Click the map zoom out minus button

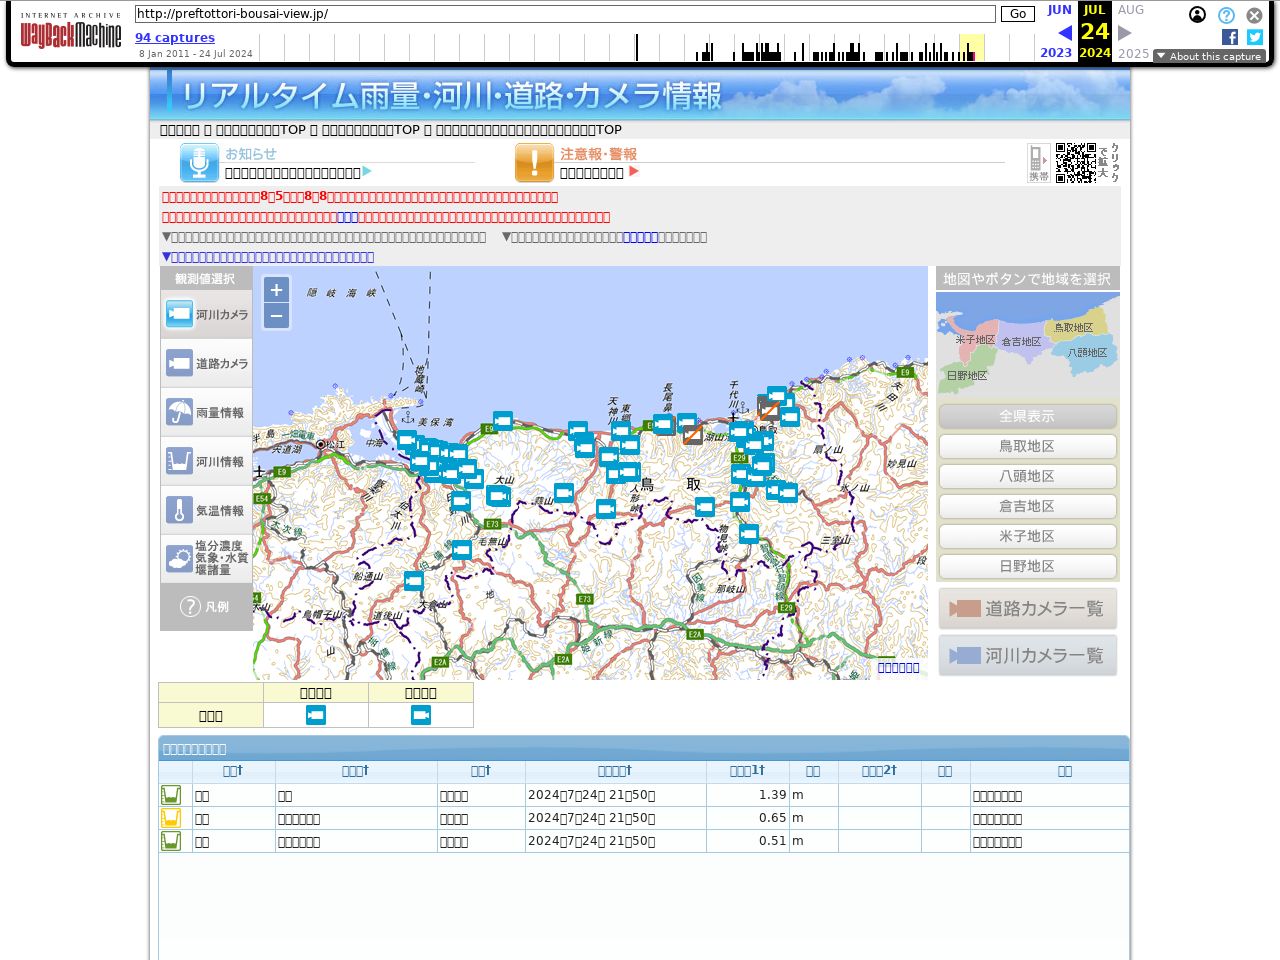coord(276,316)
